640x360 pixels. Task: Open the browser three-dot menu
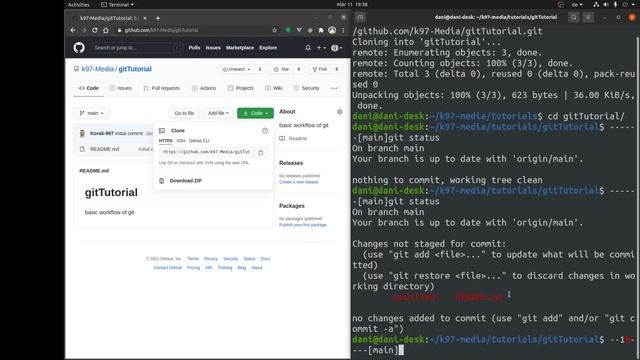343,30
